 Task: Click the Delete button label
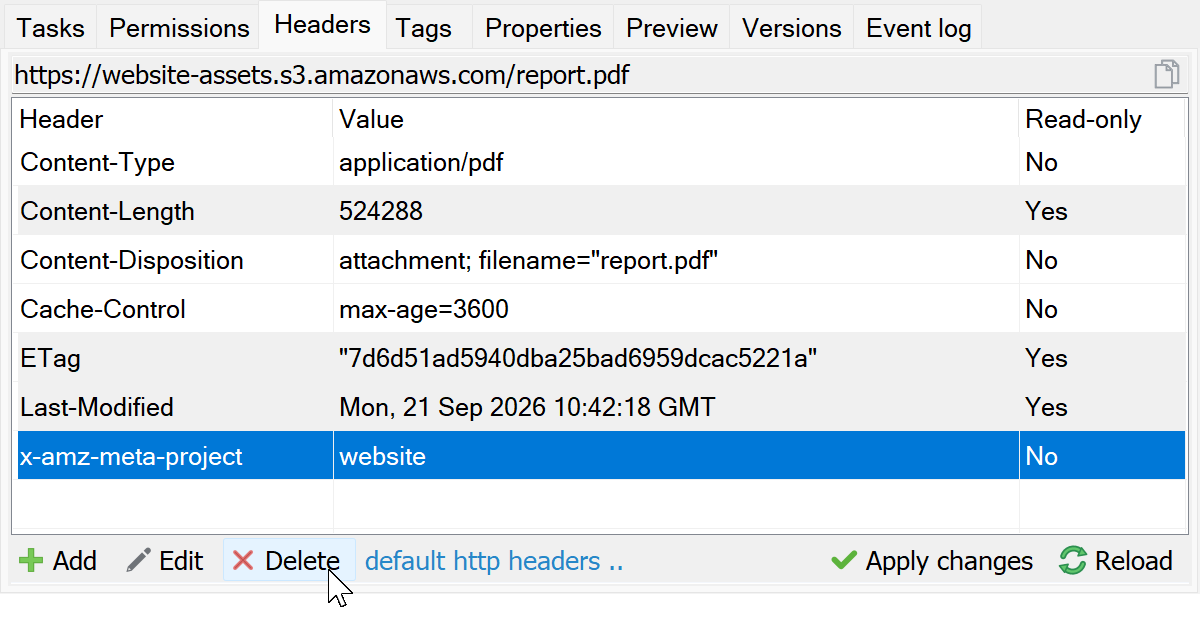[x=302, y=562]
